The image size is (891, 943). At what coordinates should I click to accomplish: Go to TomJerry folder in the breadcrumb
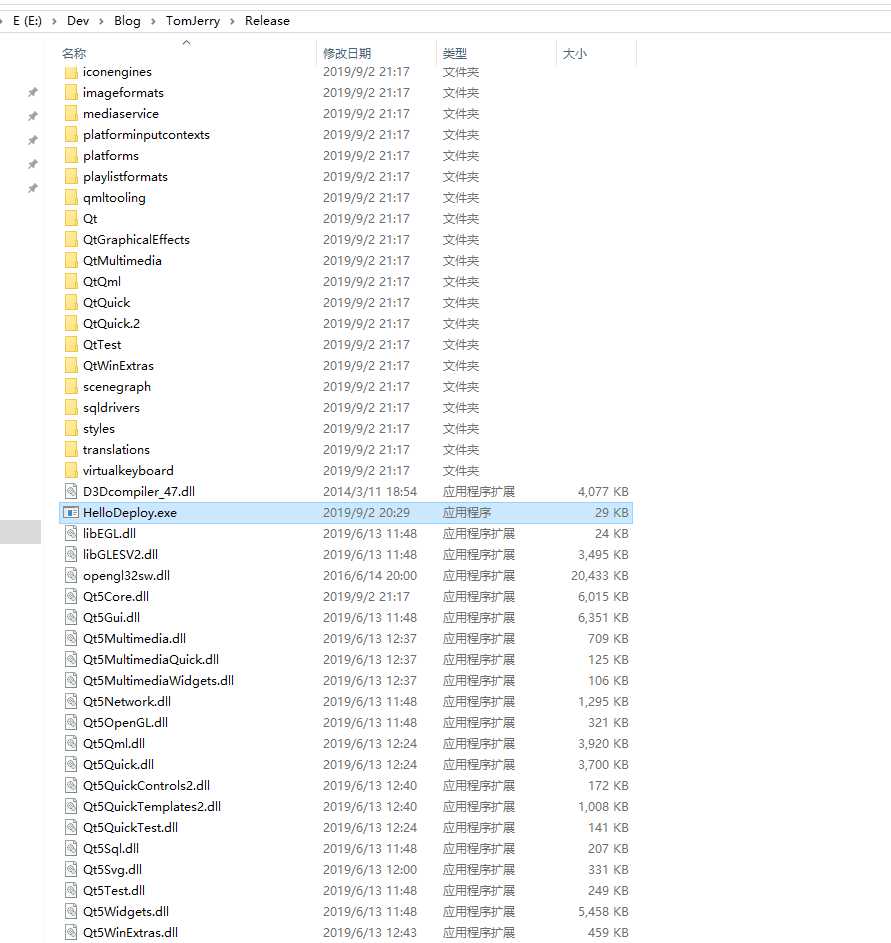(193, 21)
